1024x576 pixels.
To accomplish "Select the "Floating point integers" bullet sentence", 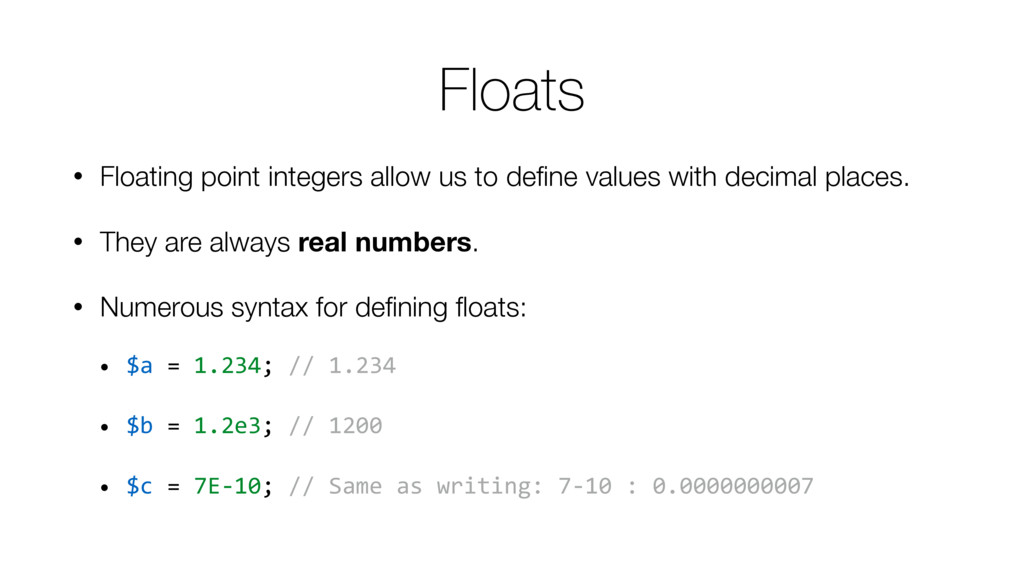I will pyautogui.click(x=504, y=177).
